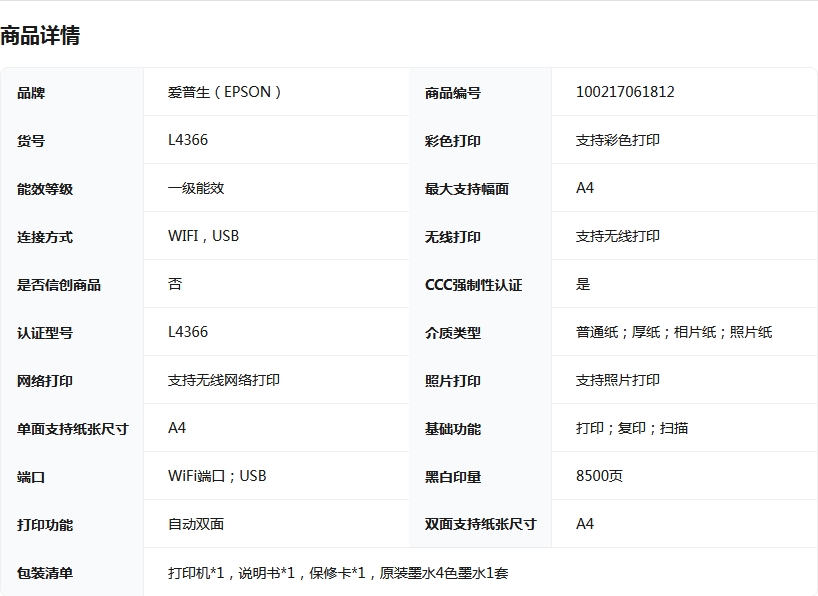This screenshot has height=596, width=818.
Task: Select the 彩色打印 label
Action: (453, 141)
